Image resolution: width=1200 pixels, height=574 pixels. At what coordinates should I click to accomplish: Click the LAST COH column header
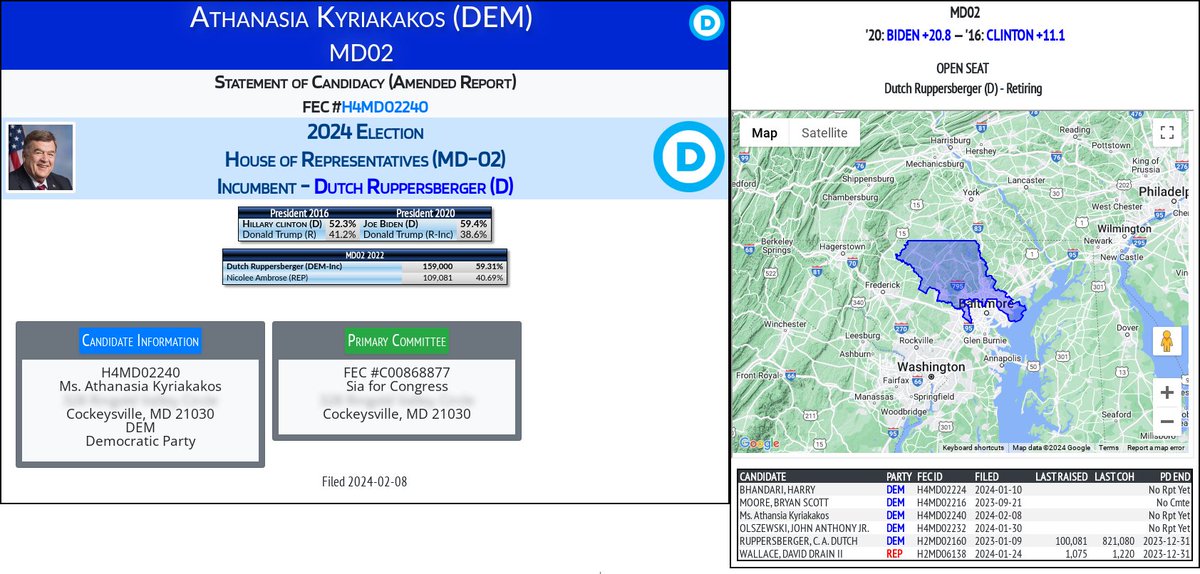click(x=1114, y=477)
